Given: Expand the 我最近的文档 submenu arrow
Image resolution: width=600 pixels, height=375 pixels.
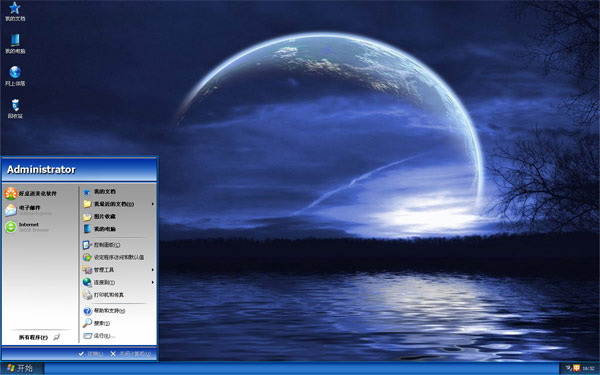Looking at the screenshot, I should pos(152,204).
